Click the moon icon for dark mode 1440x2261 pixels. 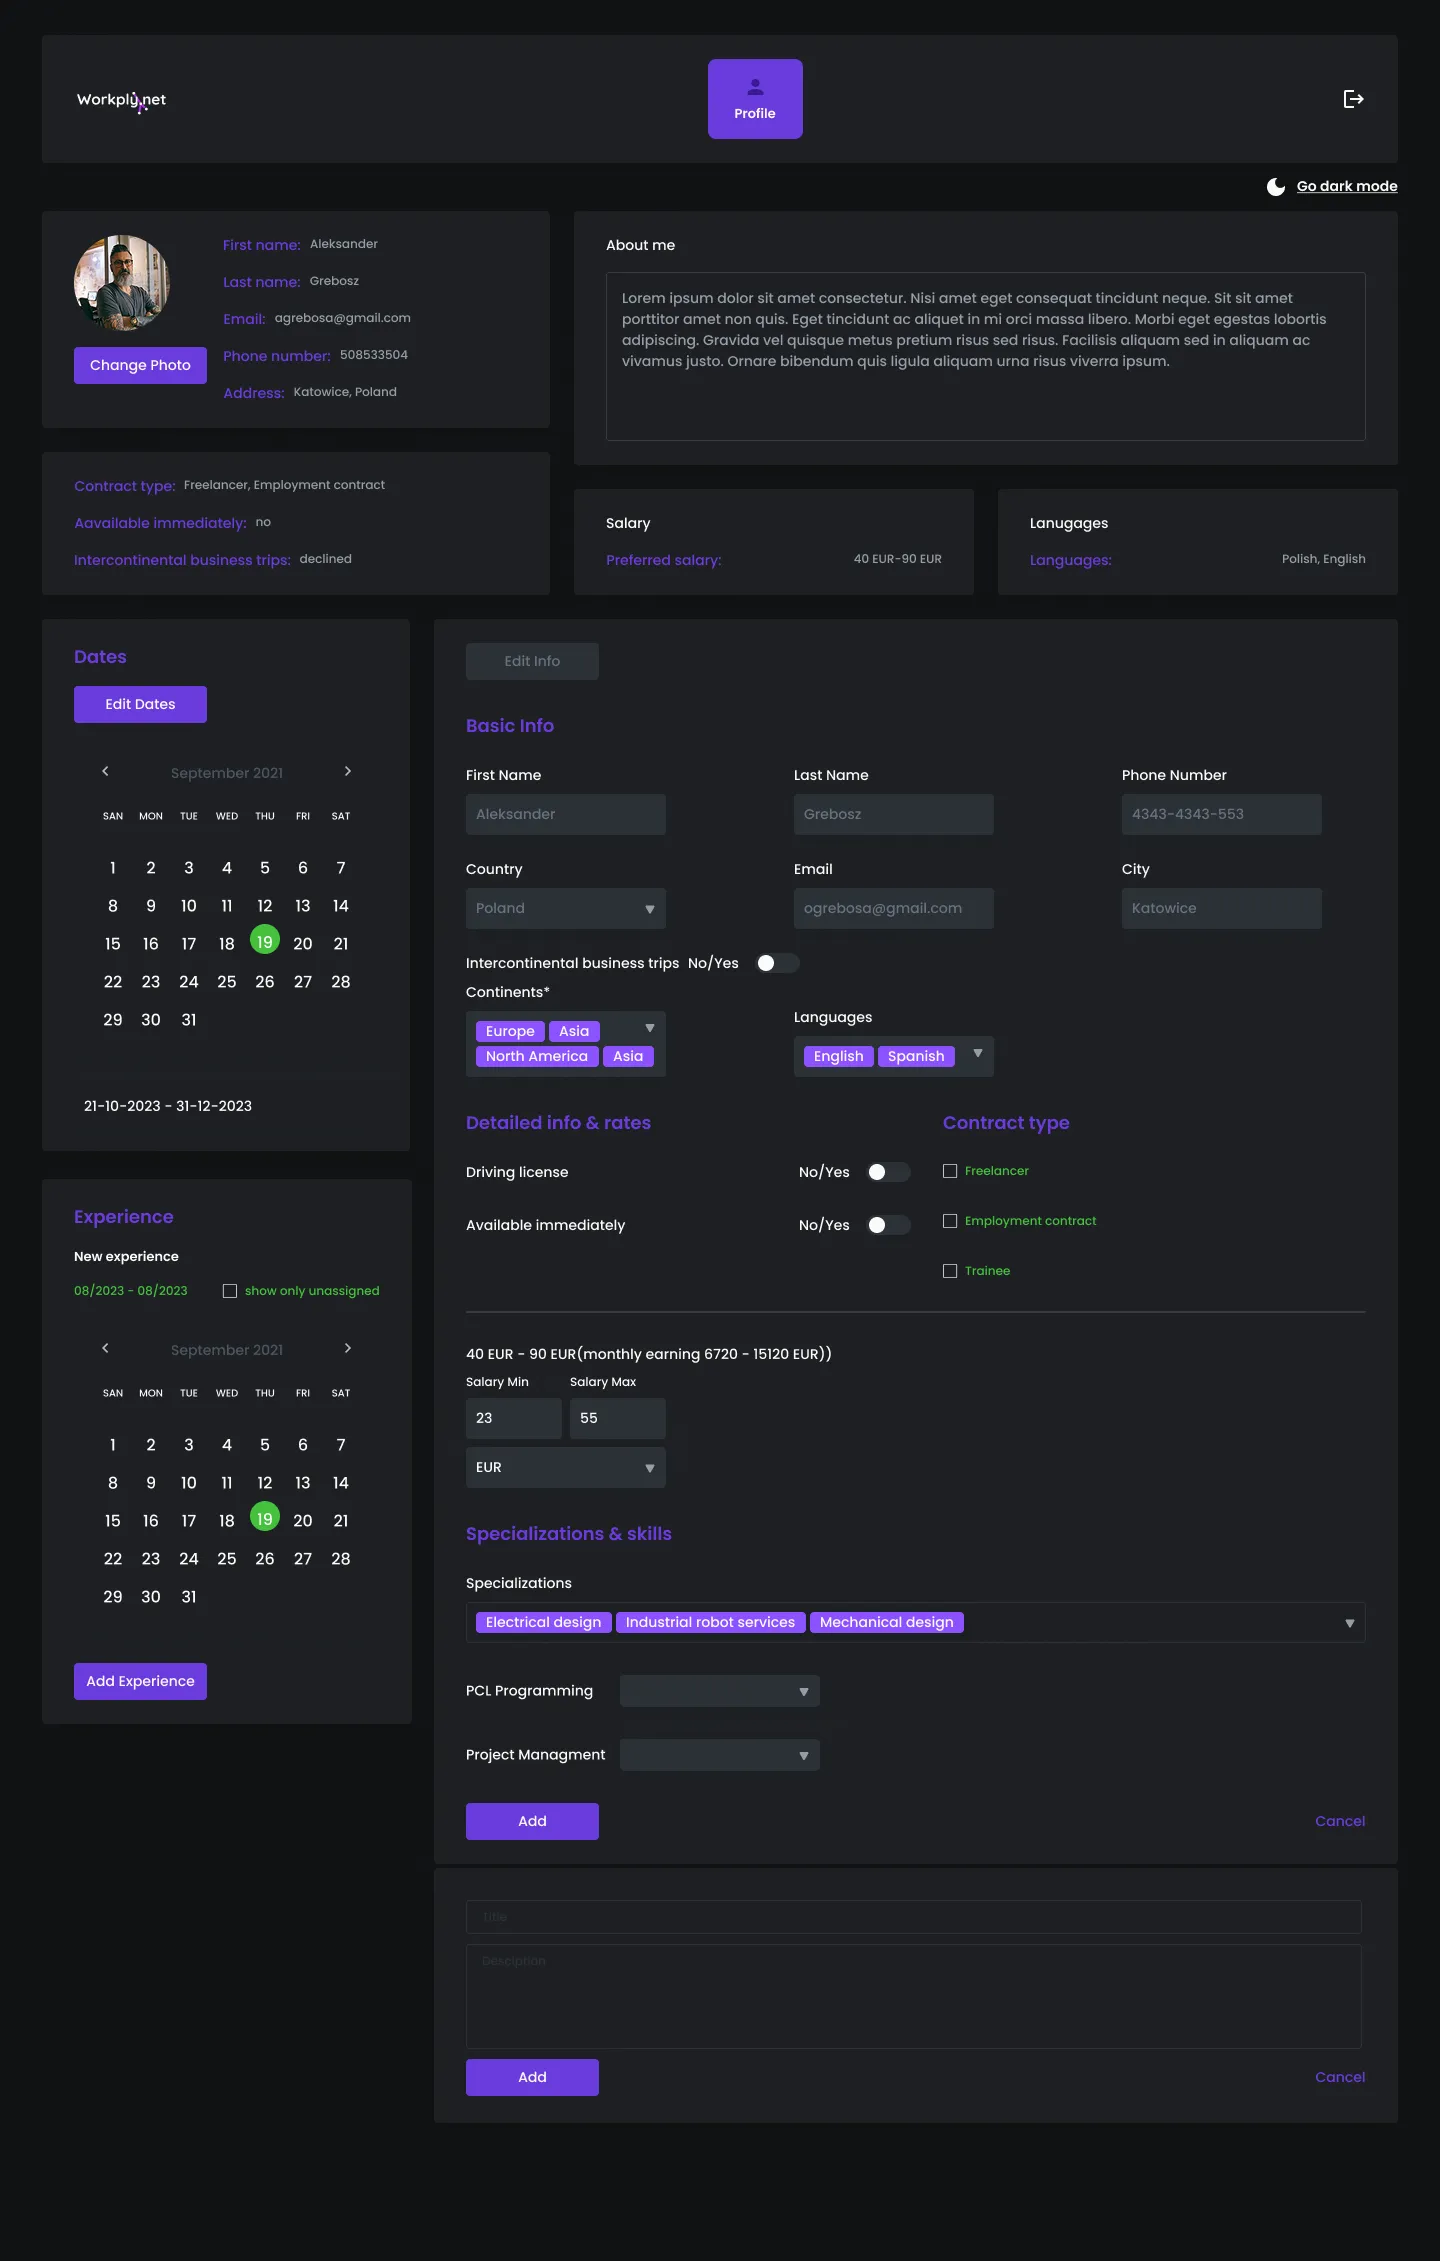point(1276,187)
